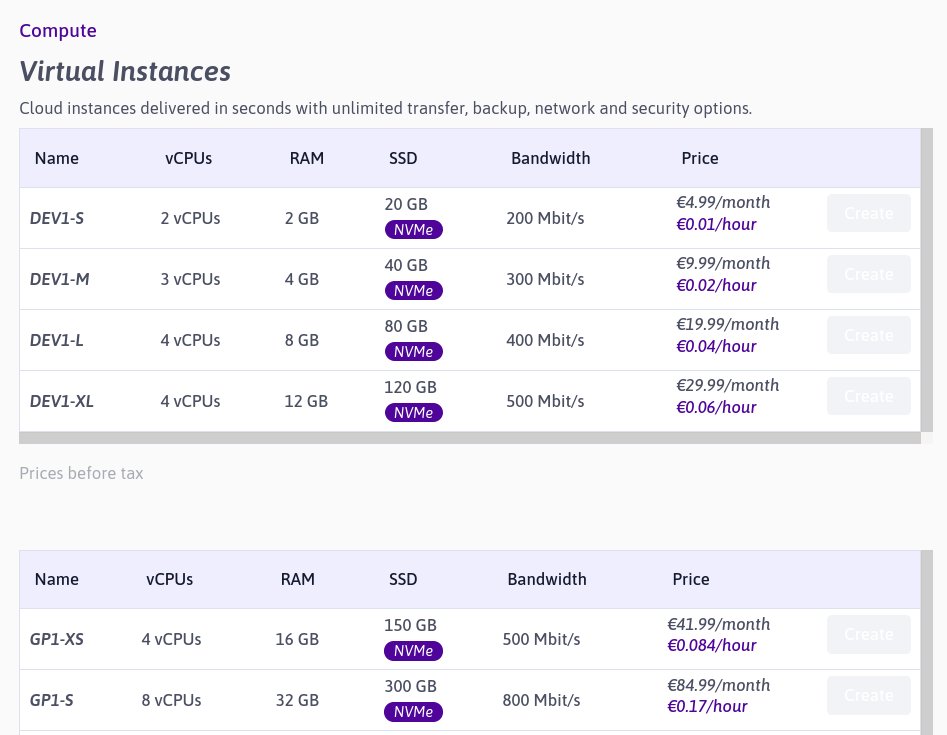Click the Virtual Instances heading
The width and height of the screenshot is (947, 735).
tap(125, 71)
